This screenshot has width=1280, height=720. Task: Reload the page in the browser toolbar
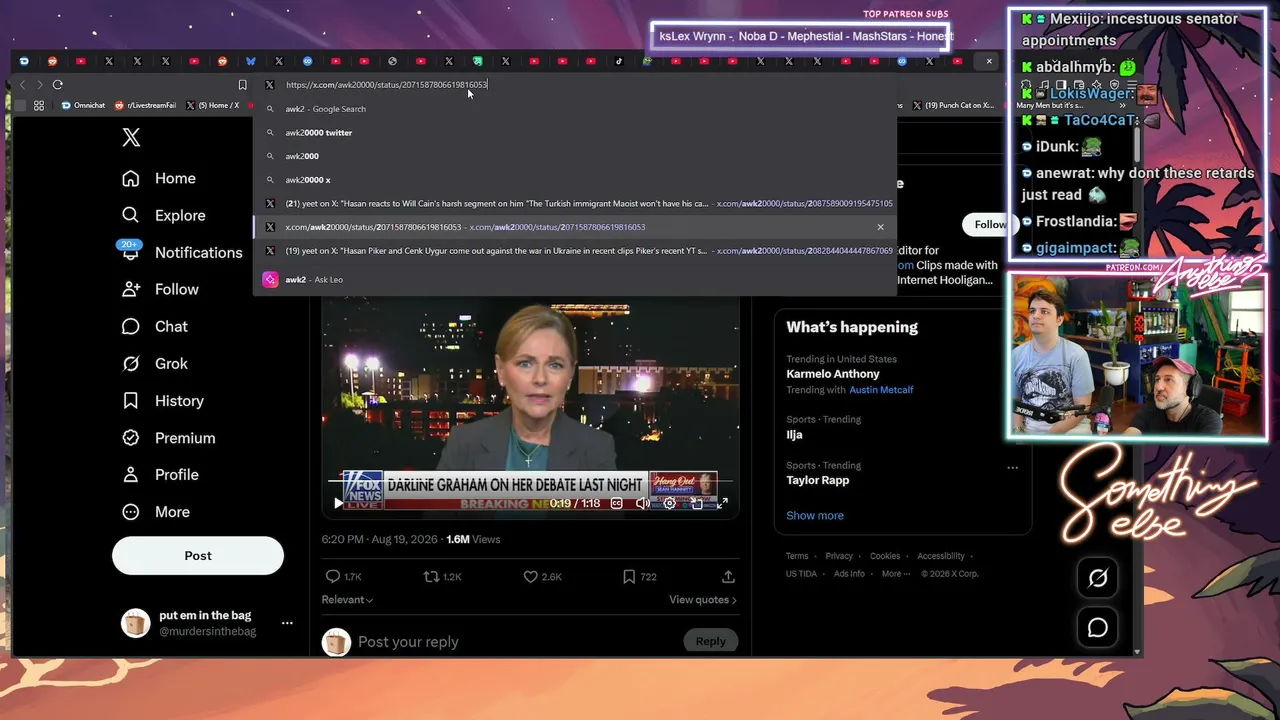[57, 85]
